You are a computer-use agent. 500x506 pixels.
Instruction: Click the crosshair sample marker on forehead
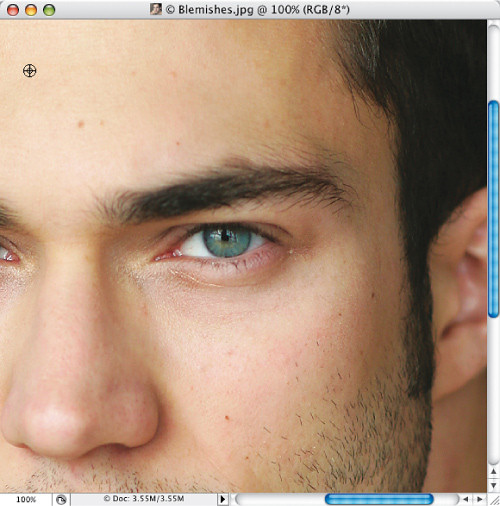(x=30, y=71)
